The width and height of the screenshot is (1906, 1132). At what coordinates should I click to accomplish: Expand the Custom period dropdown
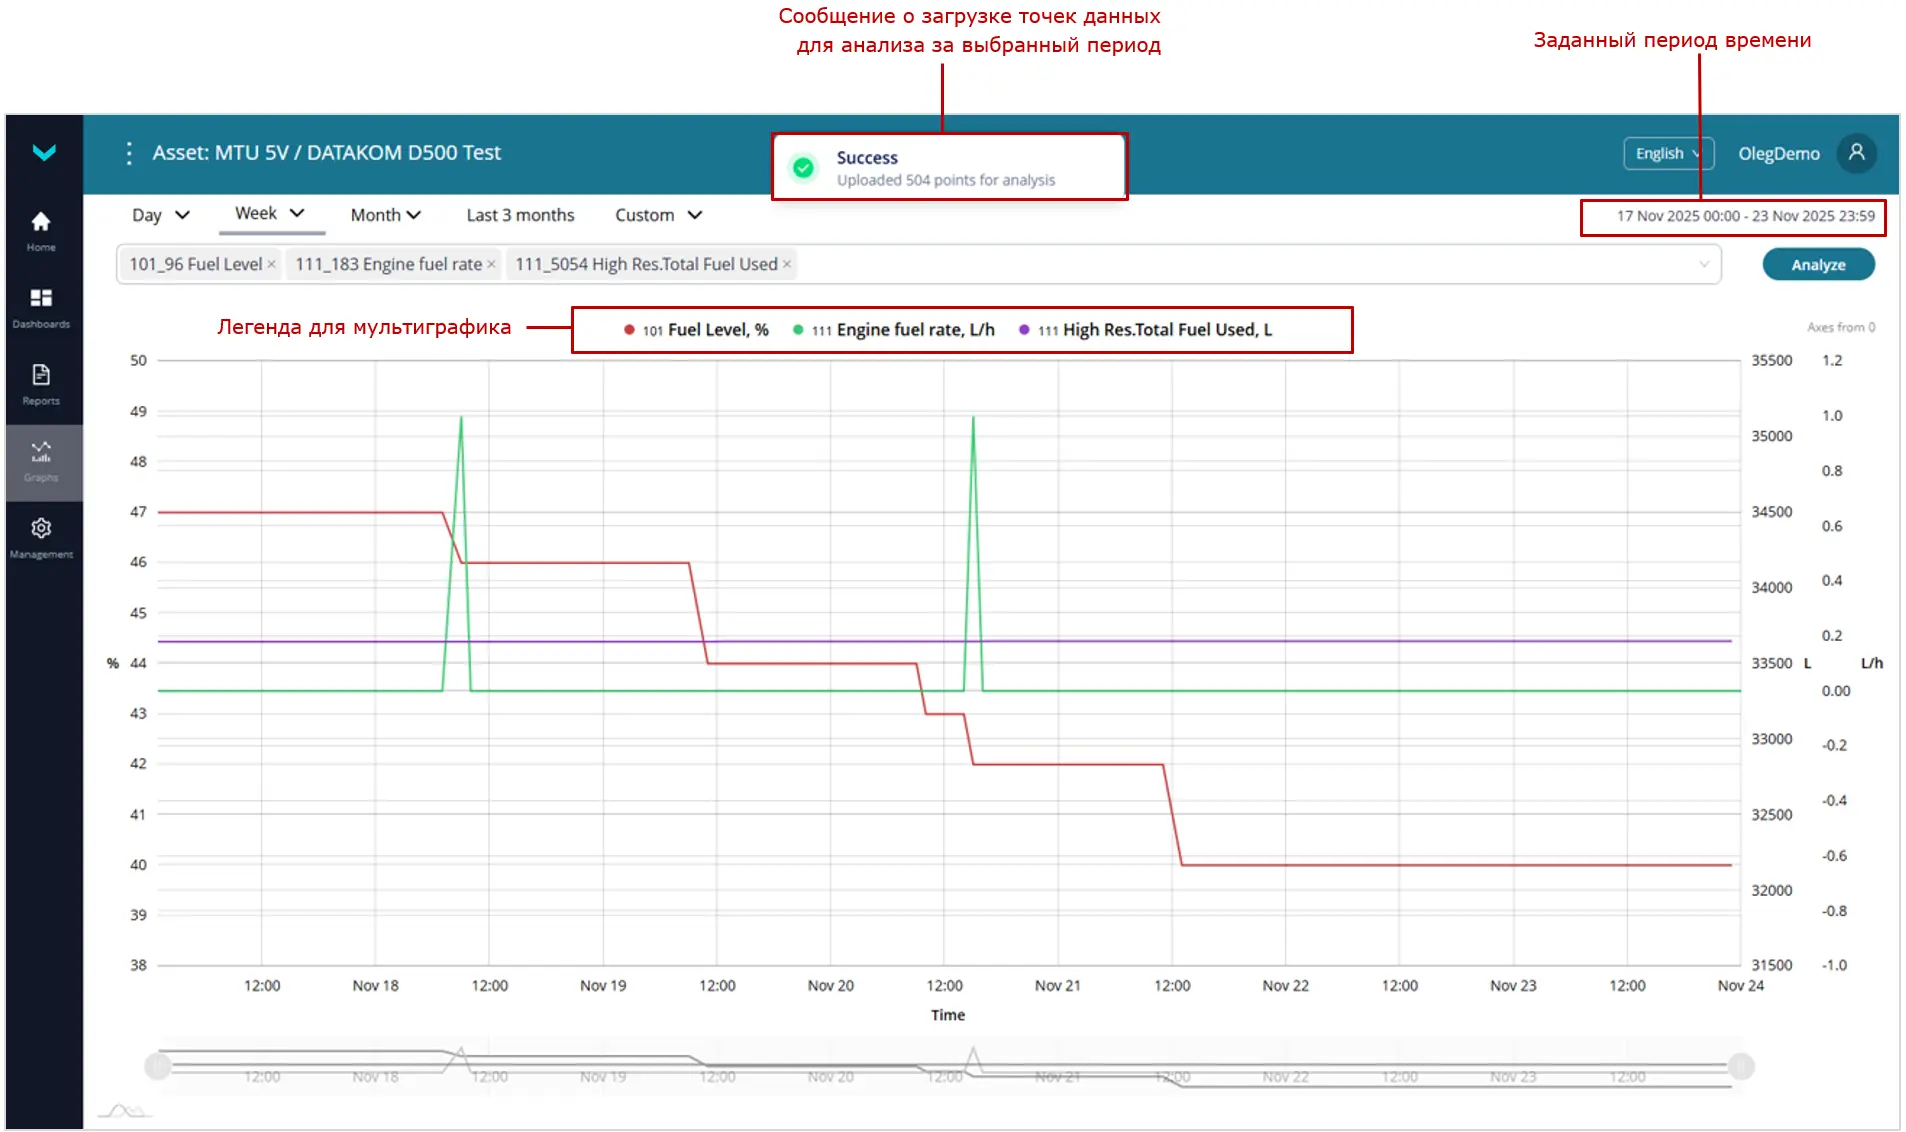pyautogui.click(x=658, y=215)
